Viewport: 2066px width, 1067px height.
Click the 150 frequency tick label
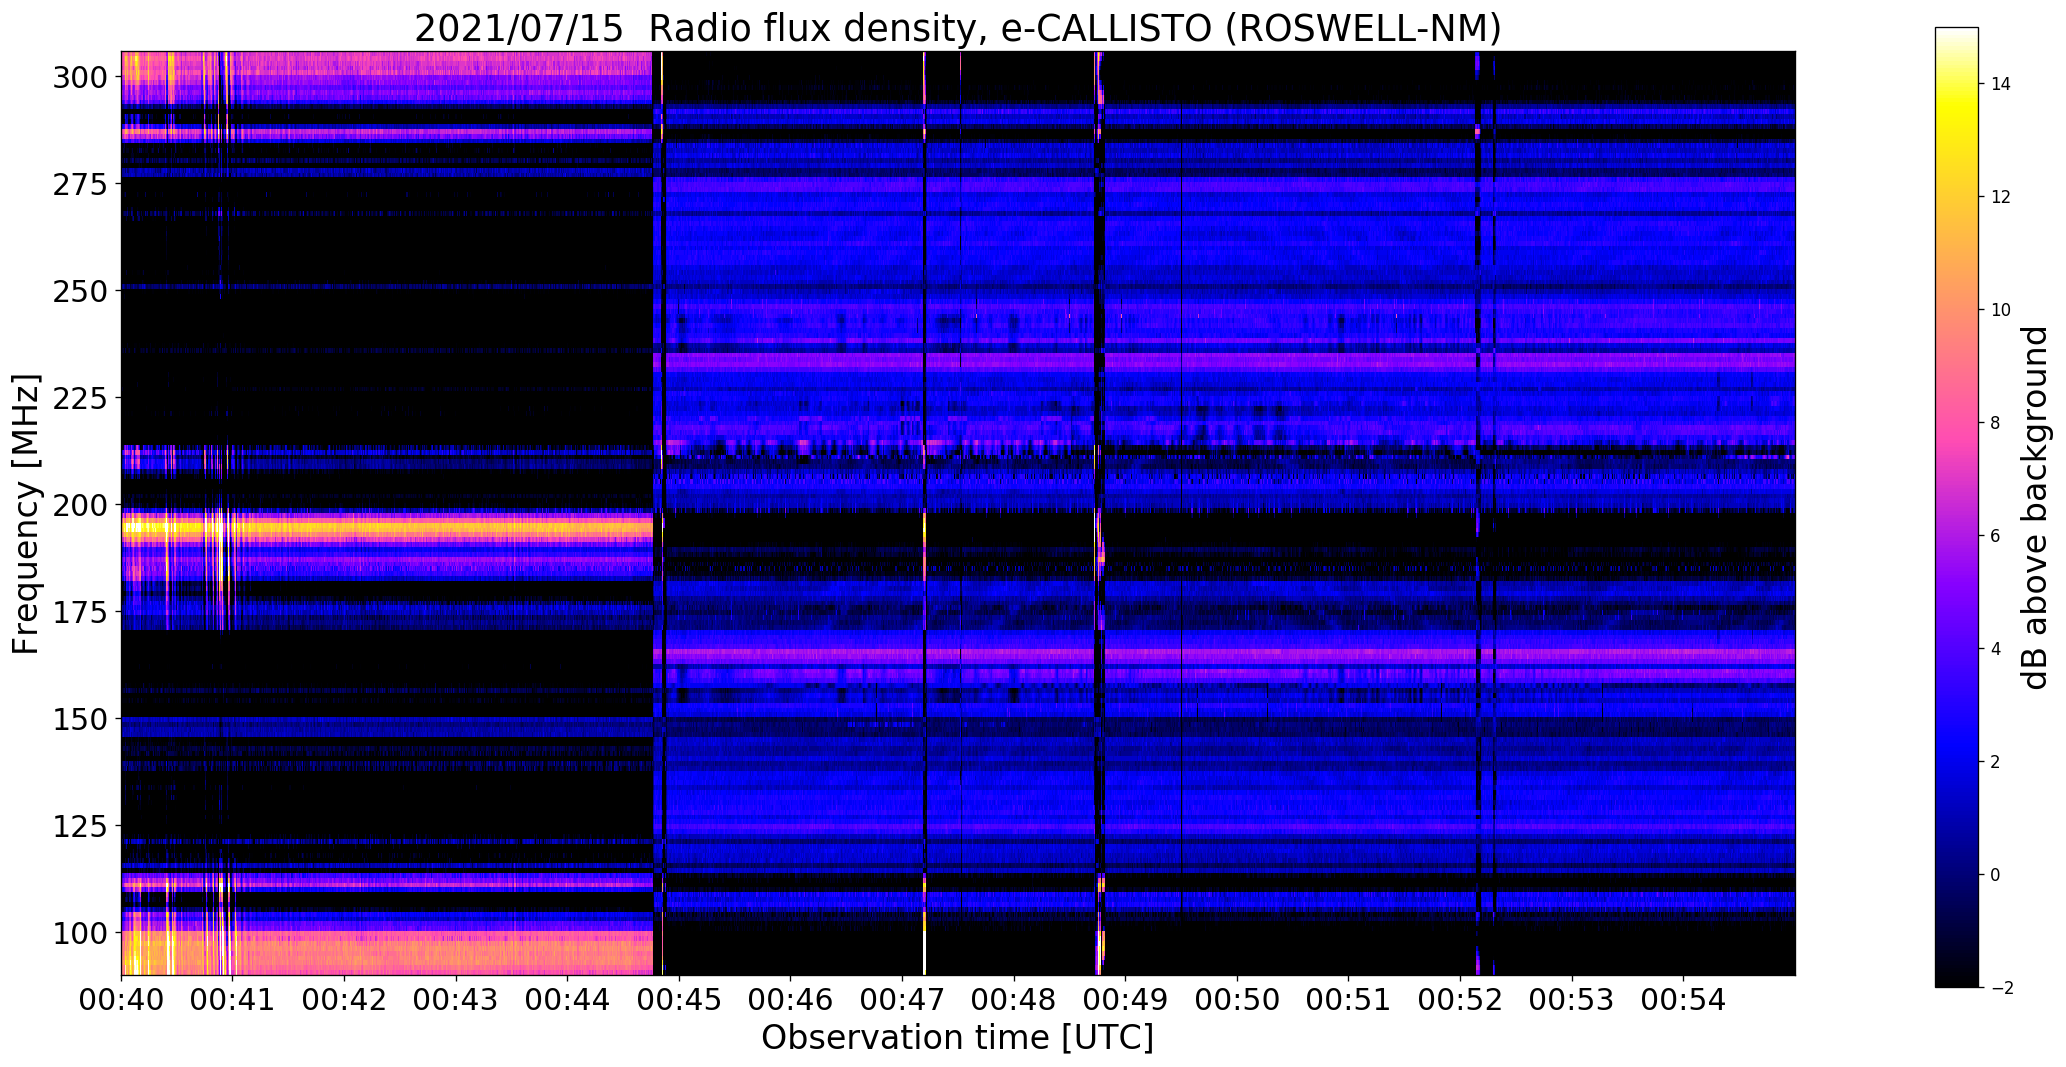pyautogui.click(x=82, y=719)
